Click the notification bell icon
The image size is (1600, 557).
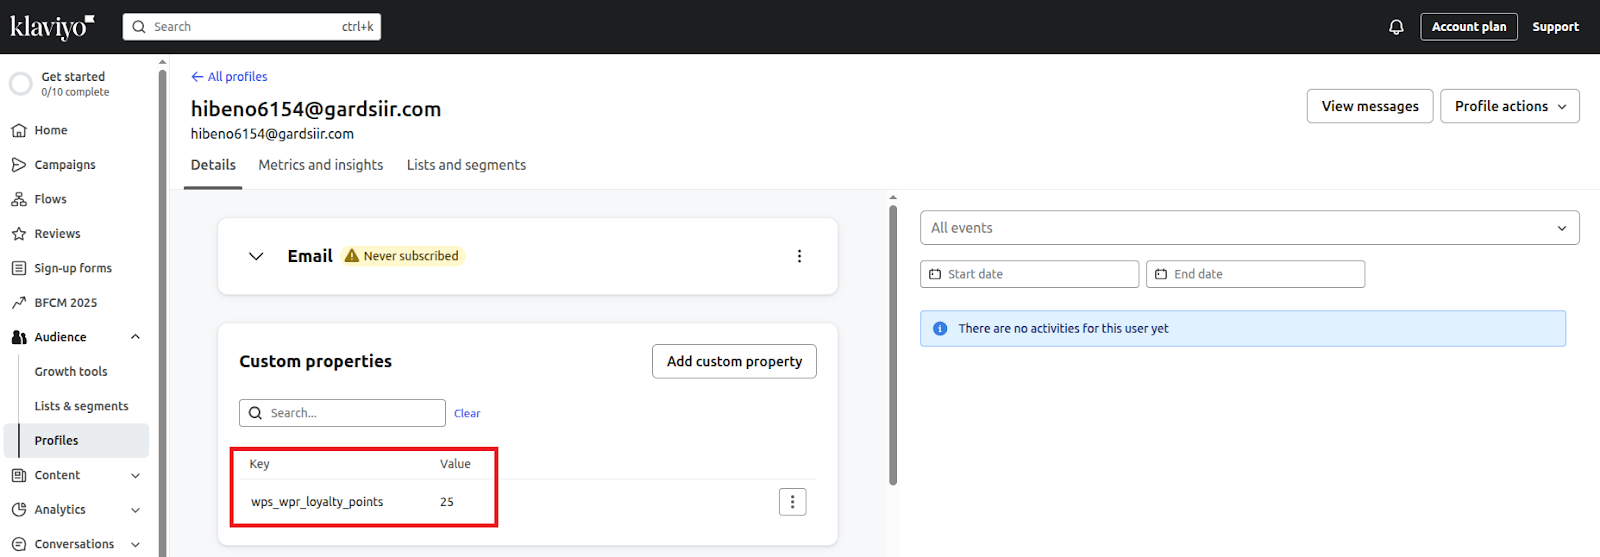[1396, 27]
